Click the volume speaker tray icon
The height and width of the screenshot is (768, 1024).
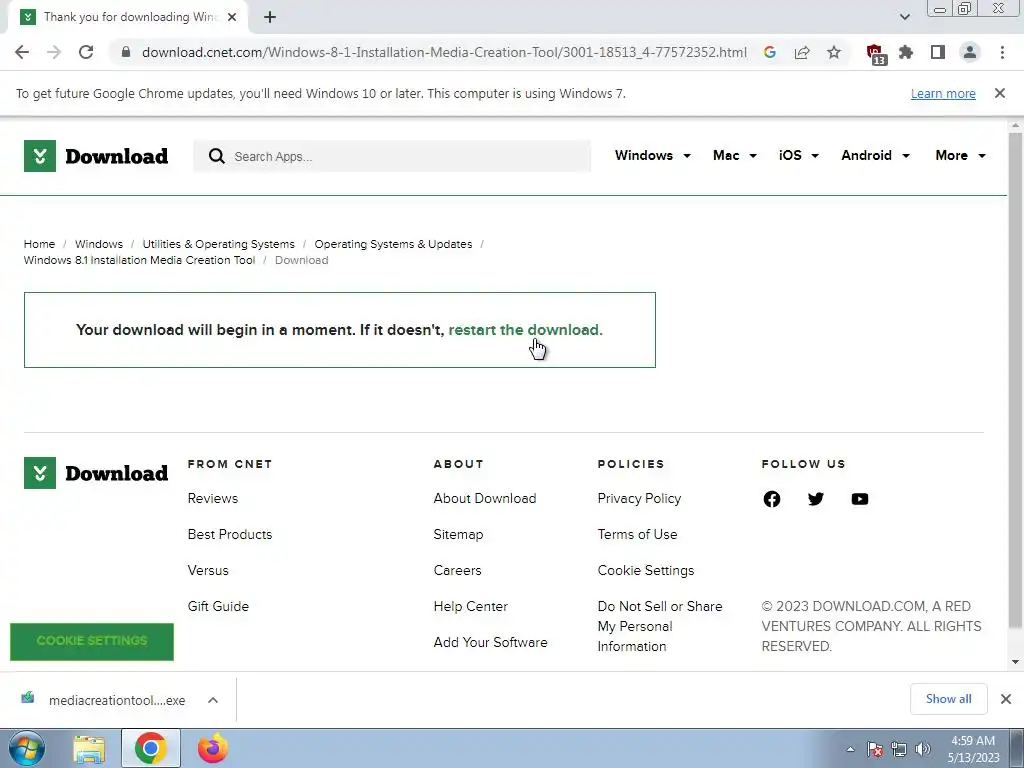click(923, 749)
